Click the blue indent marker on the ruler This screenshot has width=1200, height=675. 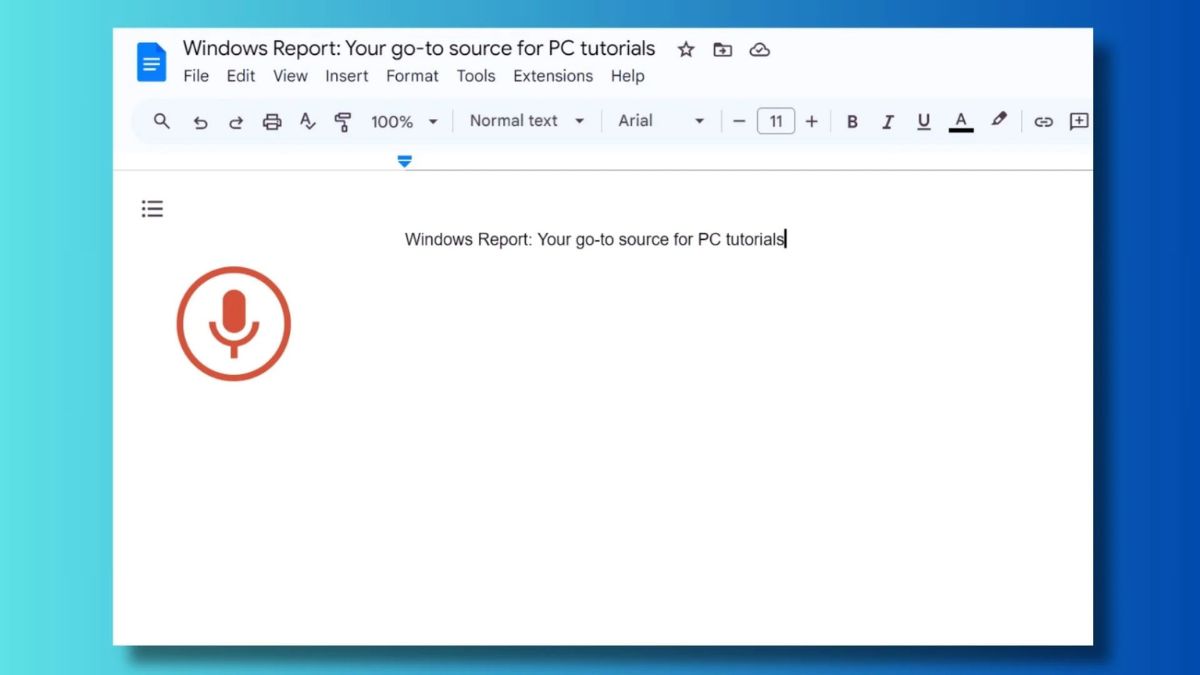click(404, 161)
